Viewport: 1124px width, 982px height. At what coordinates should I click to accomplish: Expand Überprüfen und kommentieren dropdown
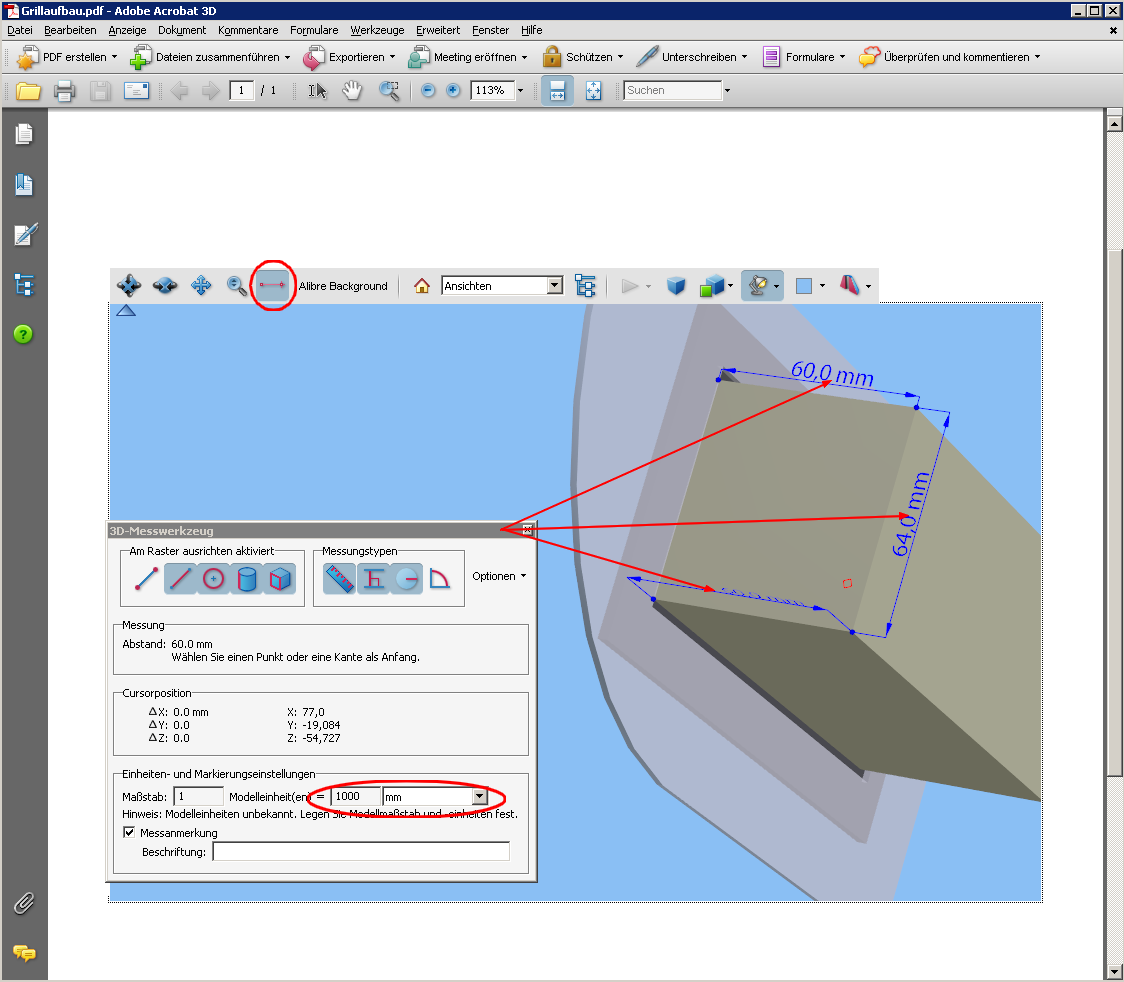[x=1037, y=57]
